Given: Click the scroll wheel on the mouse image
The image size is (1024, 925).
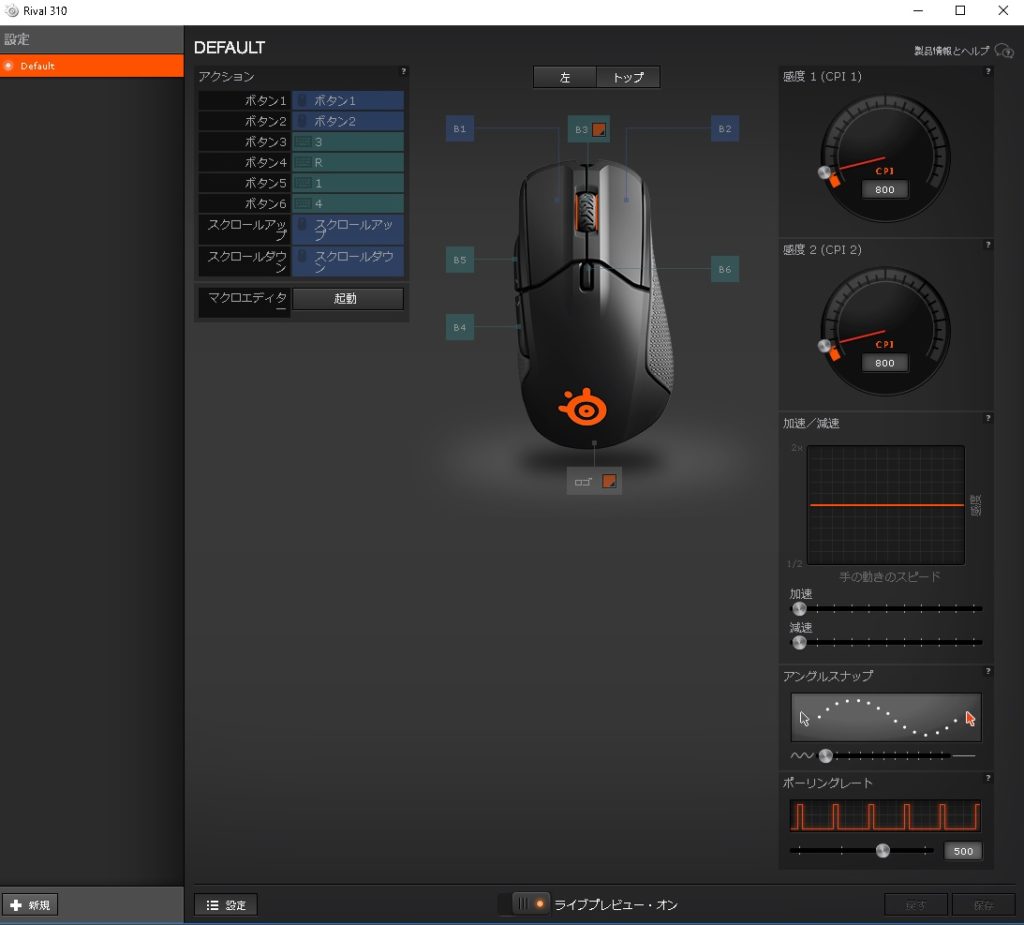Looking at the screenshot, I should pyautogui.click(x=586, y=212).
